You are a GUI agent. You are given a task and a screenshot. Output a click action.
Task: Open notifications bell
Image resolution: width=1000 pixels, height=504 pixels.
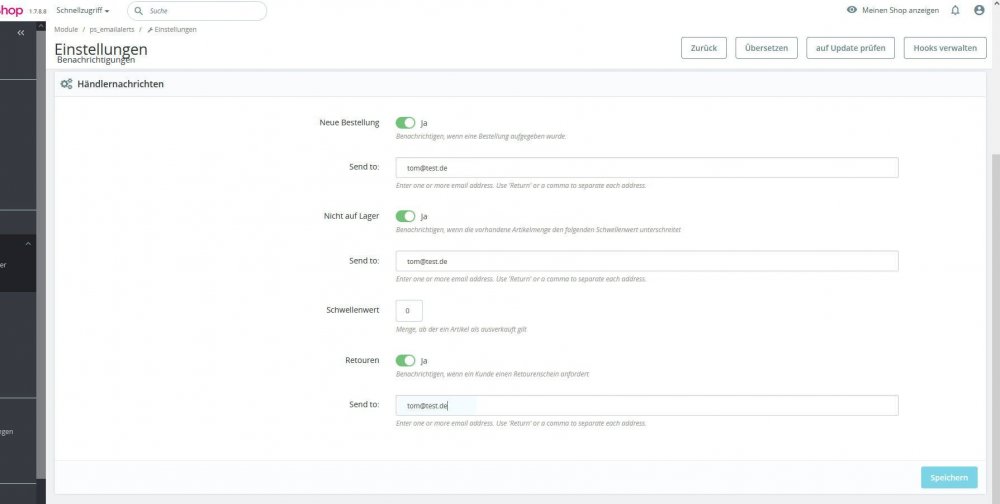click(955, 10)
